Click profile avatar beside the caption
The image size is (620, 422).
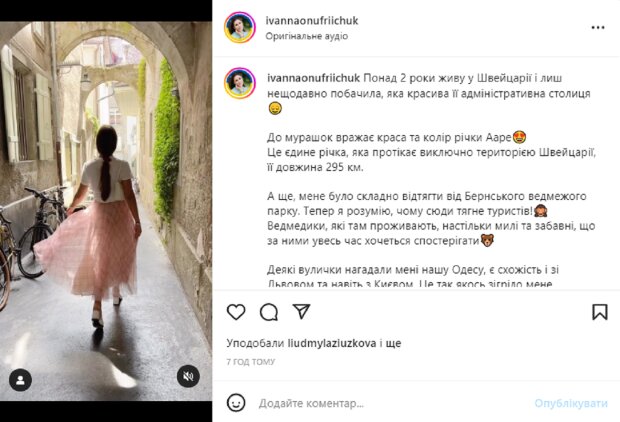240,83
